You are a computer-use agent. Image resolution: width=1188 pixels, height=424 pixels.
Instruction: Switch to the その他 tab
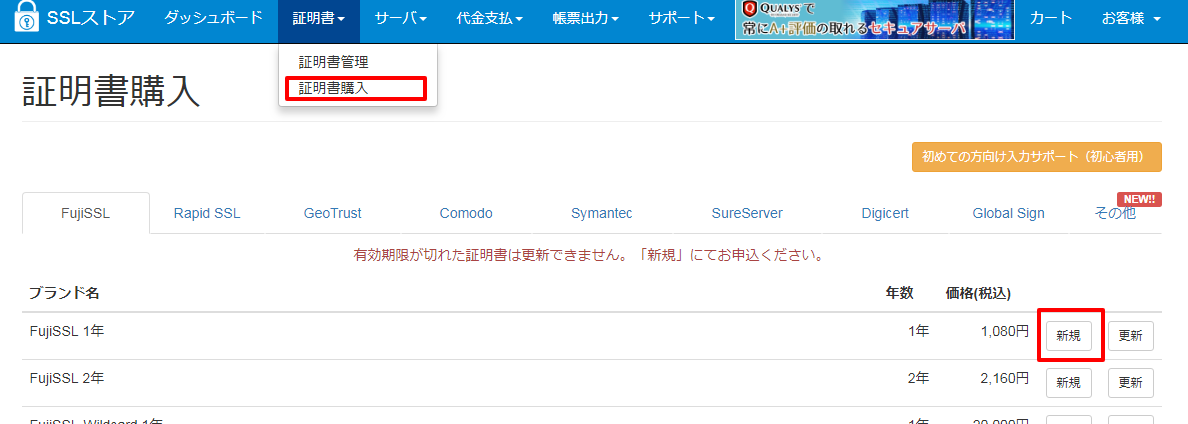click(1115, 214)
